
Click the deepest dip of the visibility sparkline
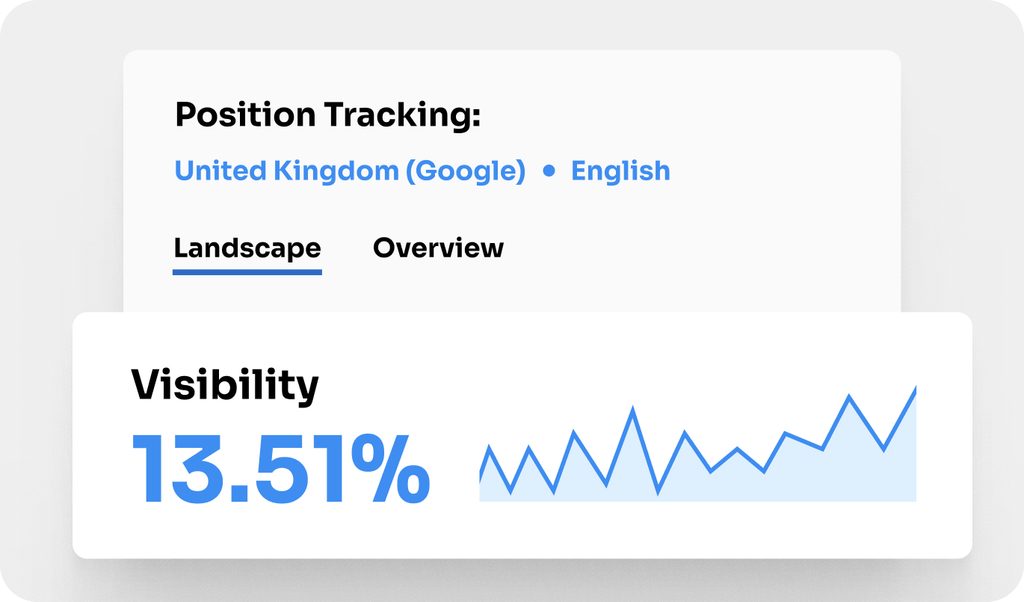click(x=658, y=490)
